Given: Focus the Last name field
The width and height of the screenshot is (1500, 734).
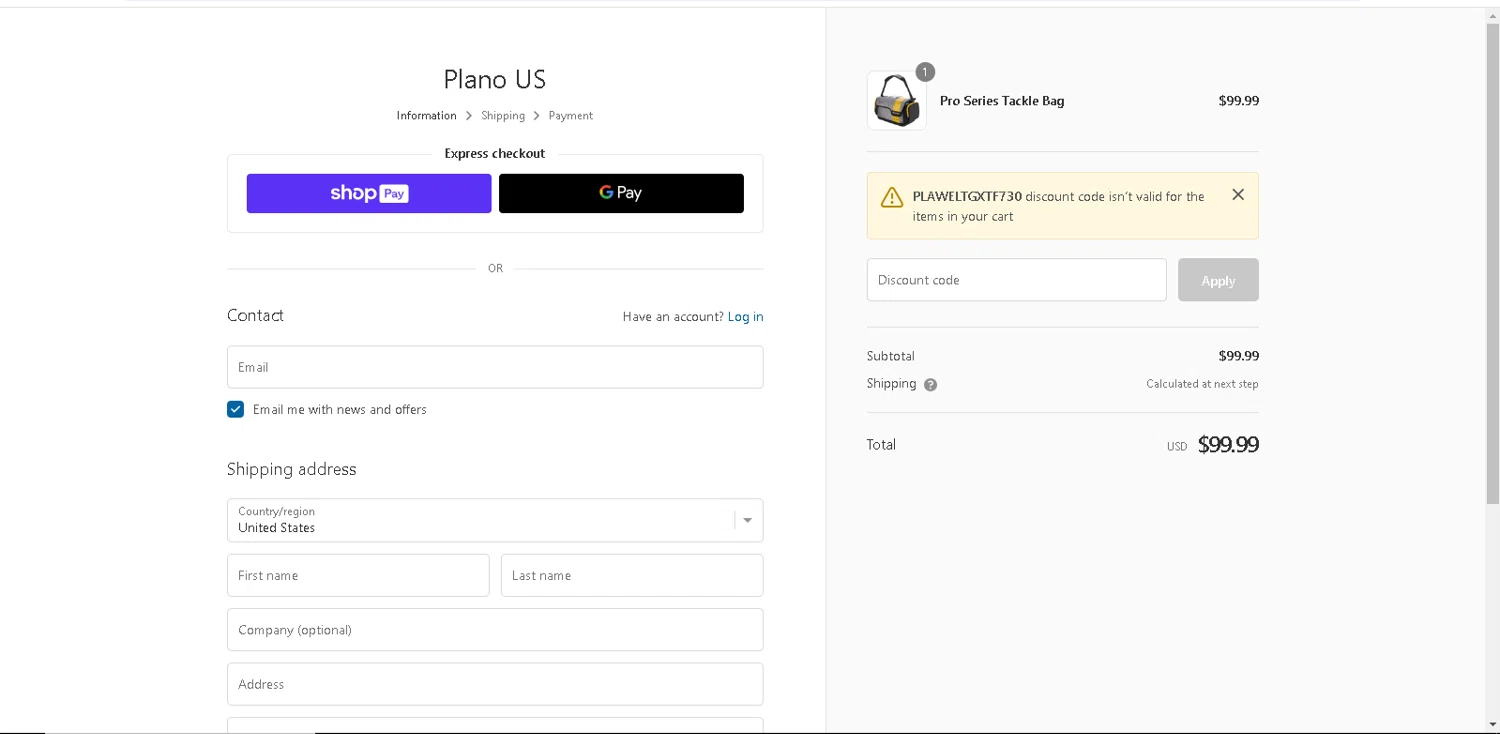Looking at the screenshot, I should 632,575.
